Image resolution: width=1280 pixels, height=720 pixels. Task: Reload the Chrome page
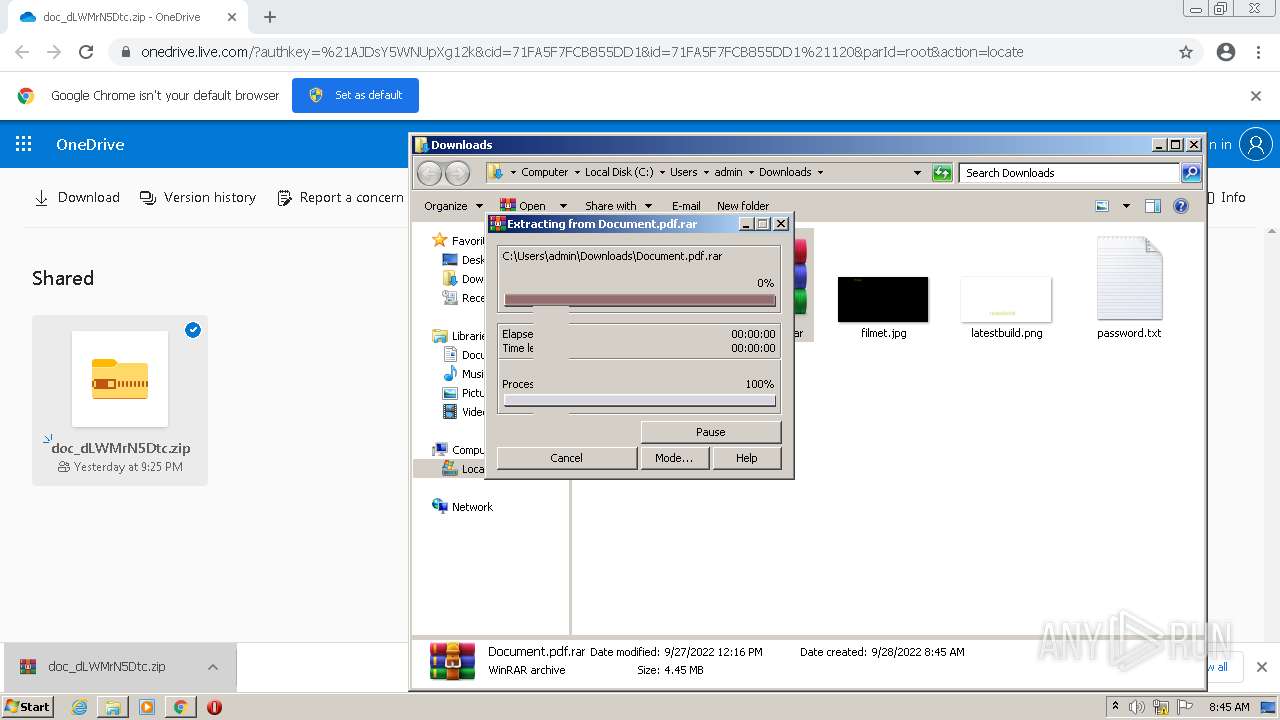[x=86, y=52]
